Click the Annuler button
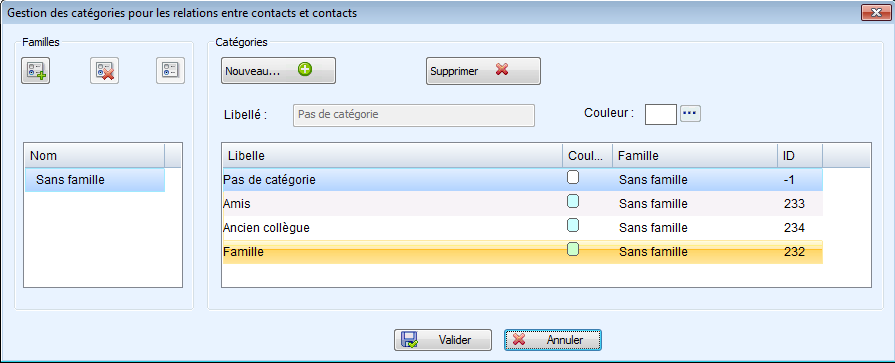The height and width of the screenshot is (363, 895). tap(553, 340)
